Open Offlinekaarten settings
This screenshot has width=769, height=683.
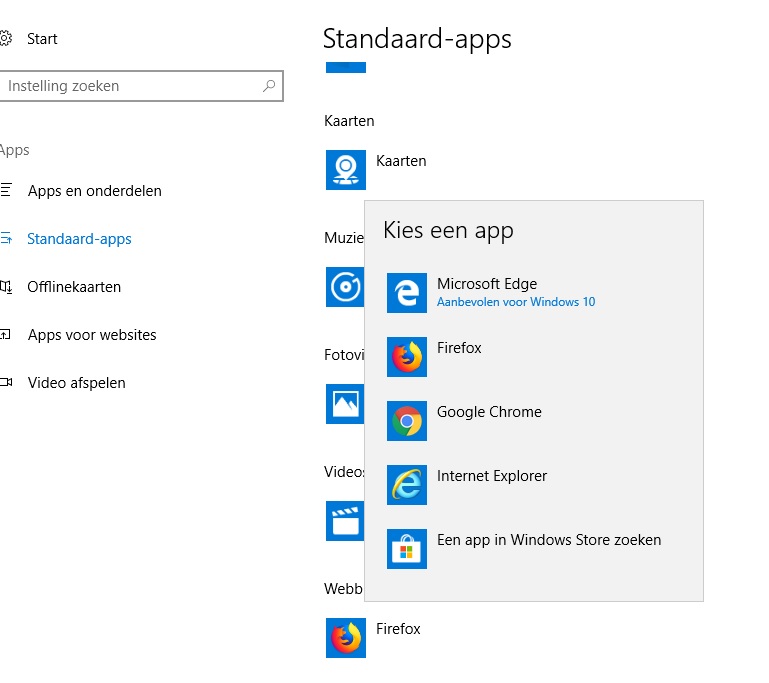[x=74, y=287]
